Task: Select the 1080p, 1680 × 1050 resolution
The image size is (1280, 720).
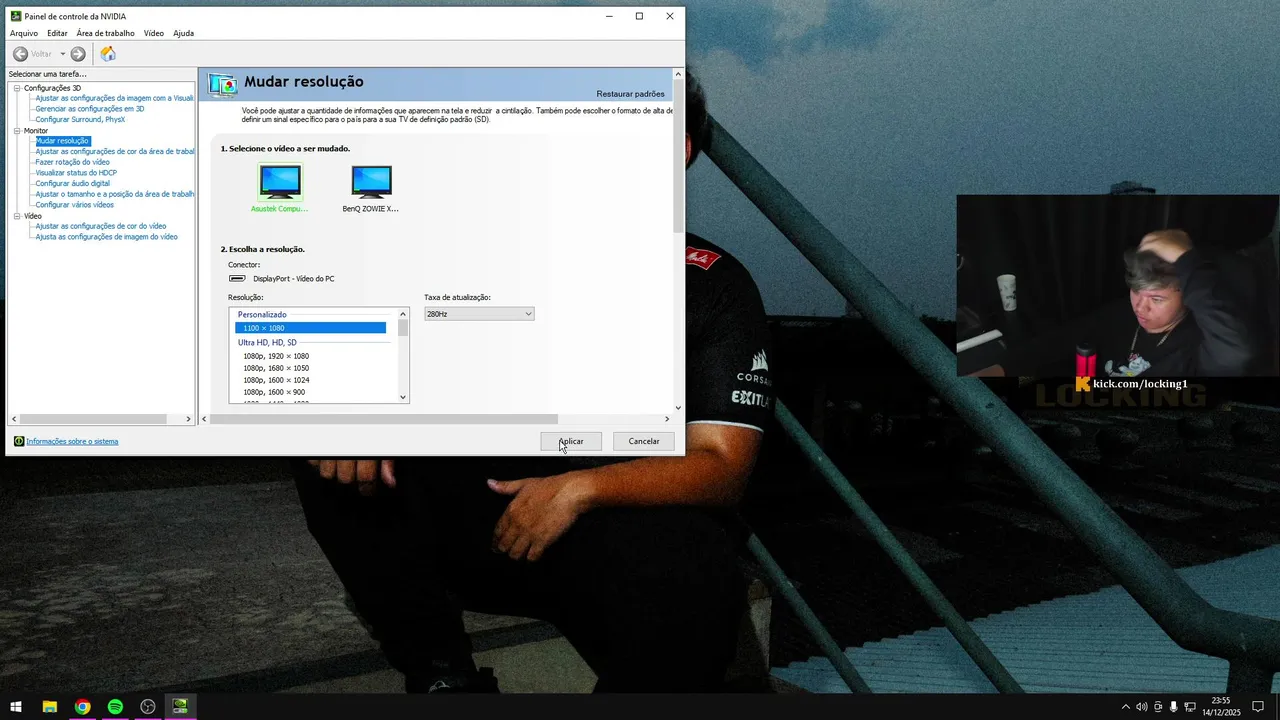Action: click(276, 368)
